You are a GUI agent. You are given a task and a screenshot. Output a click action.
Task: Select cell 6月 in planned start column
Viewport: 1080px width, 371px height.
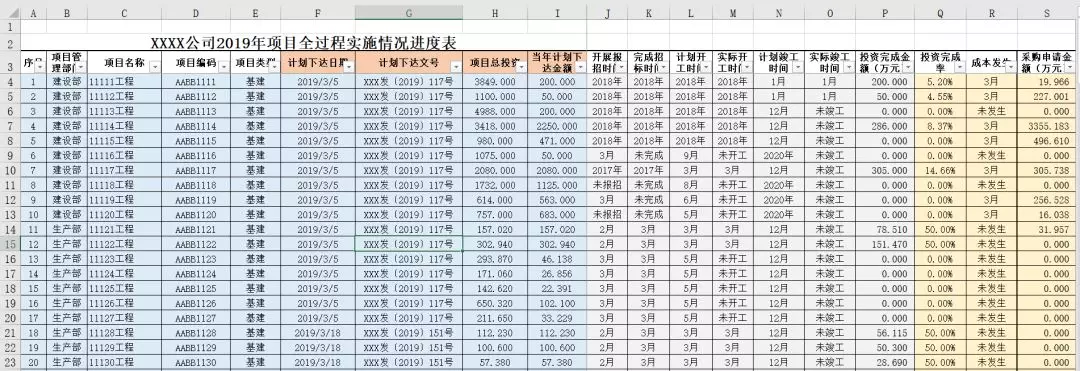(x=691, y=200)
